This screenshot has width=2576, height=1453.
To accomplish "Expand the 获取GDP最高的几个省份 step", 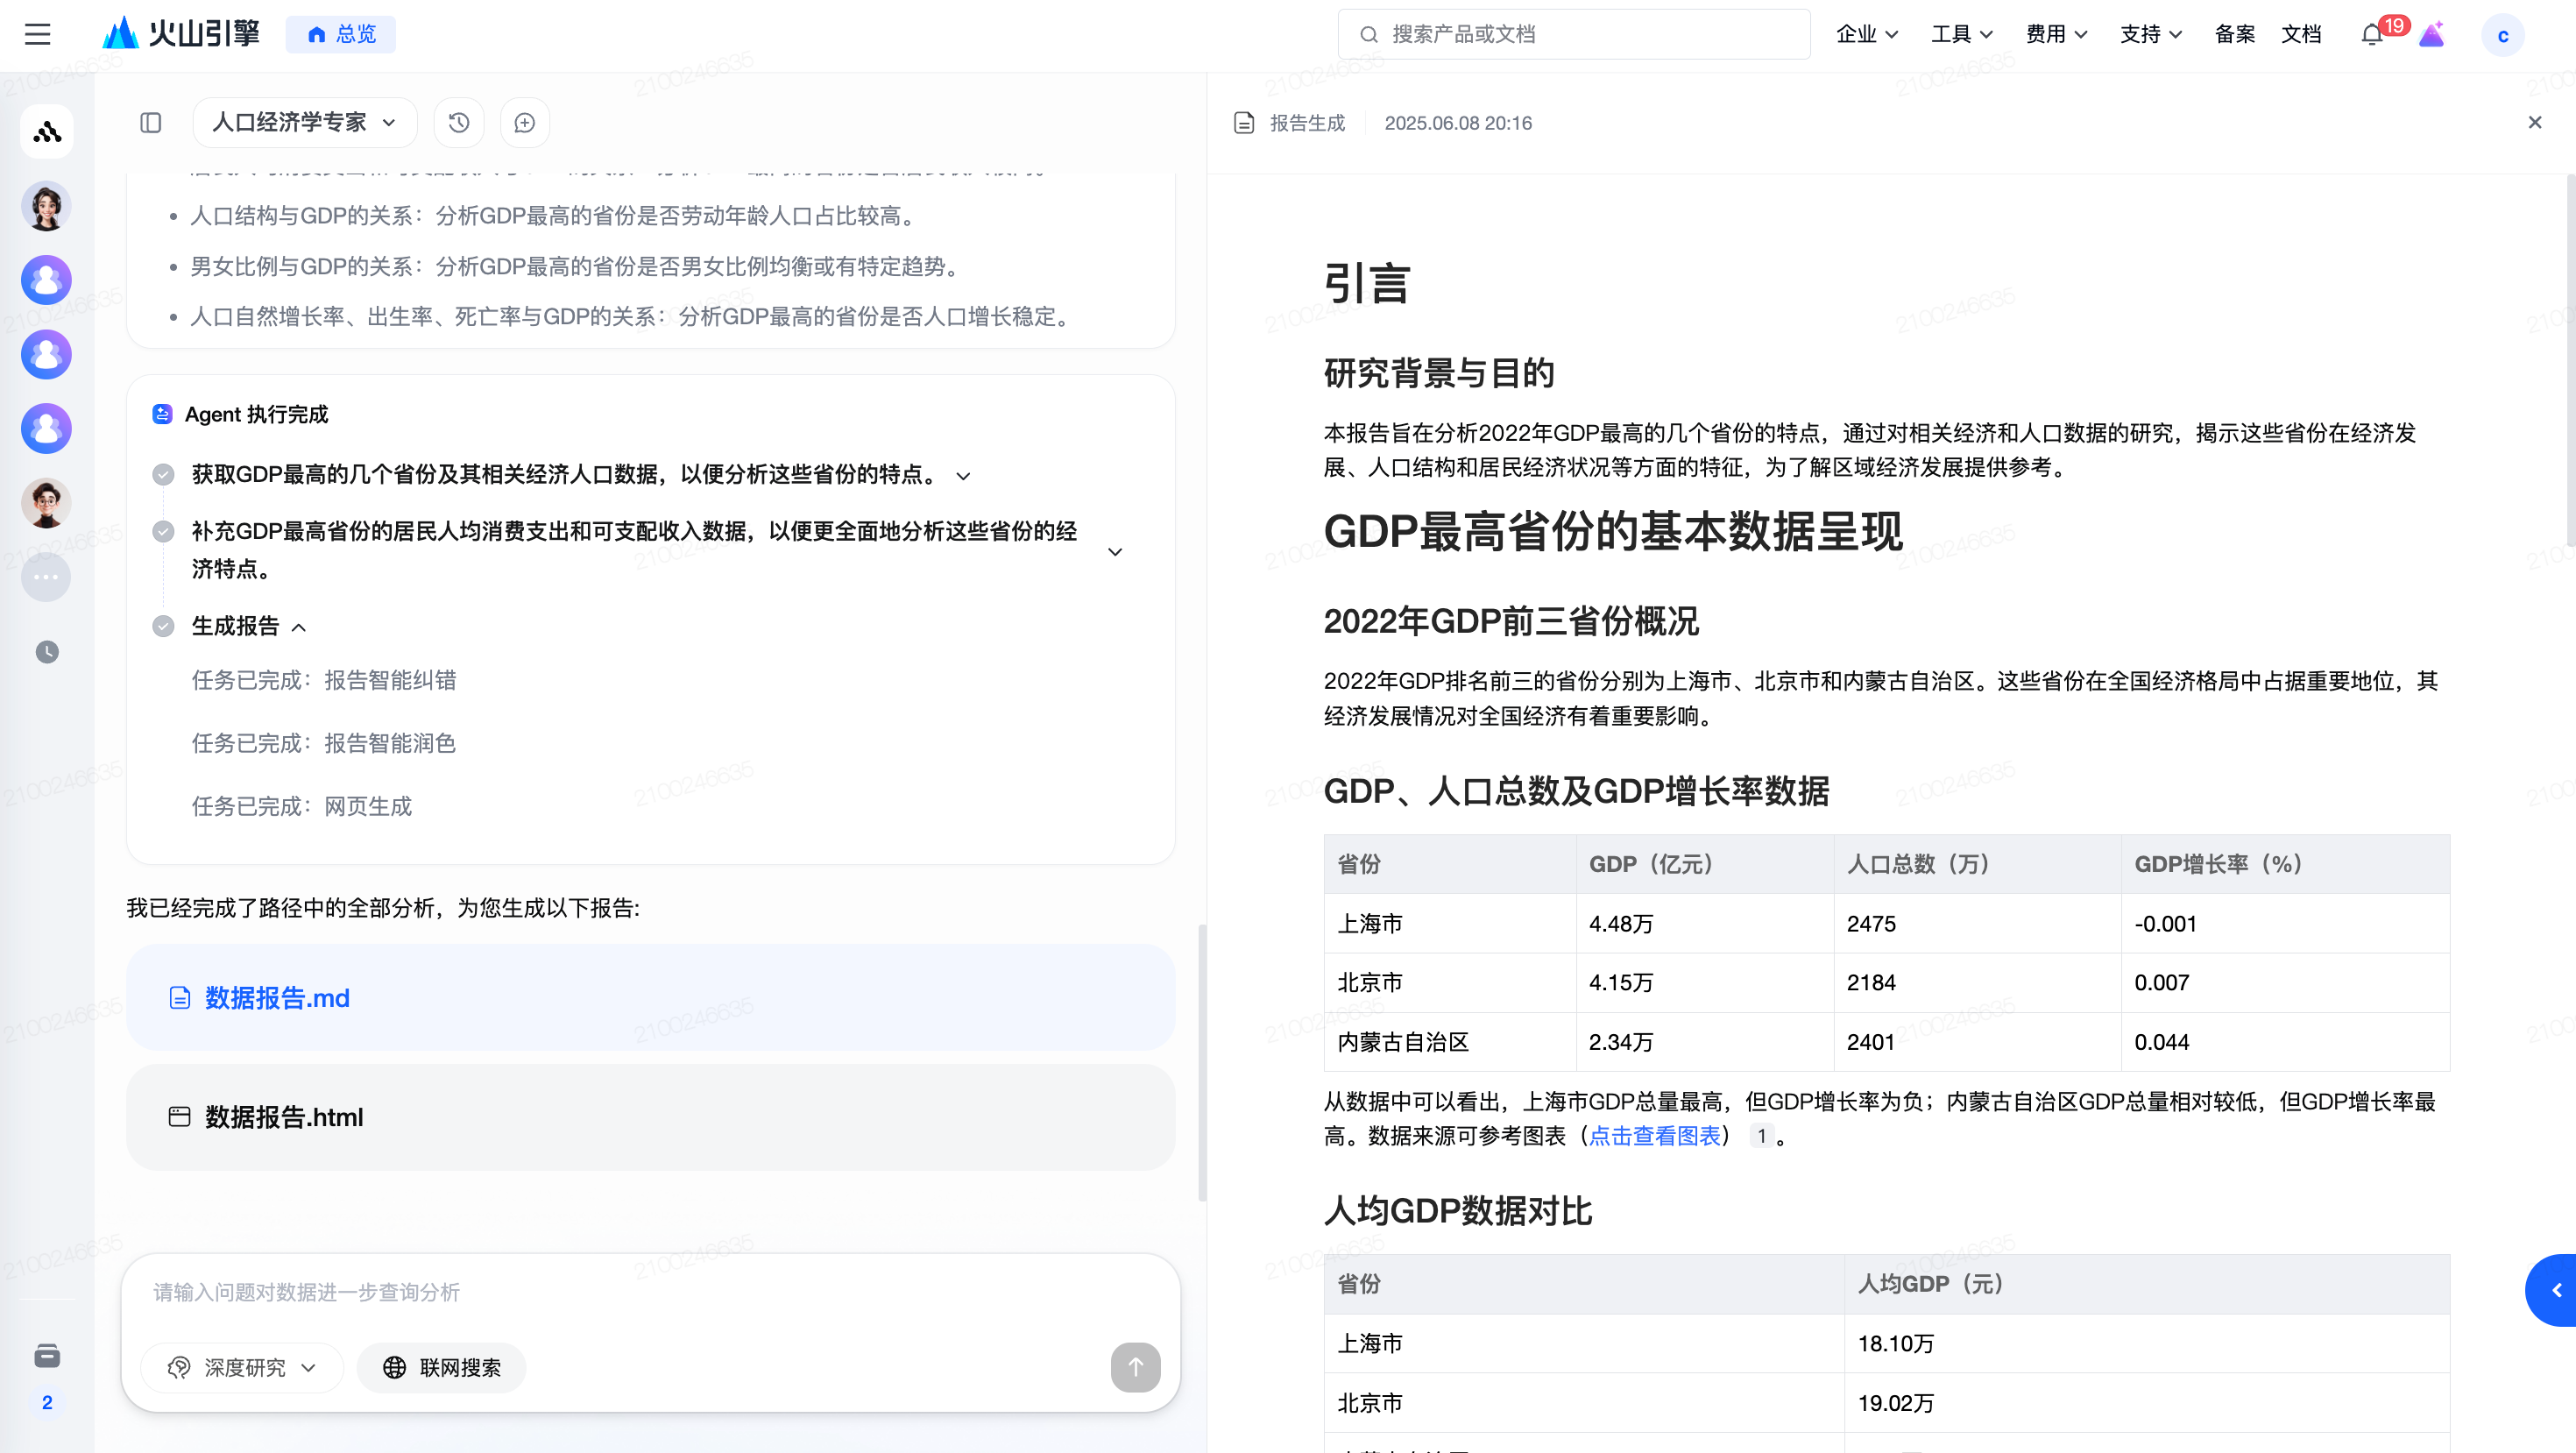I will click(963, 476).
